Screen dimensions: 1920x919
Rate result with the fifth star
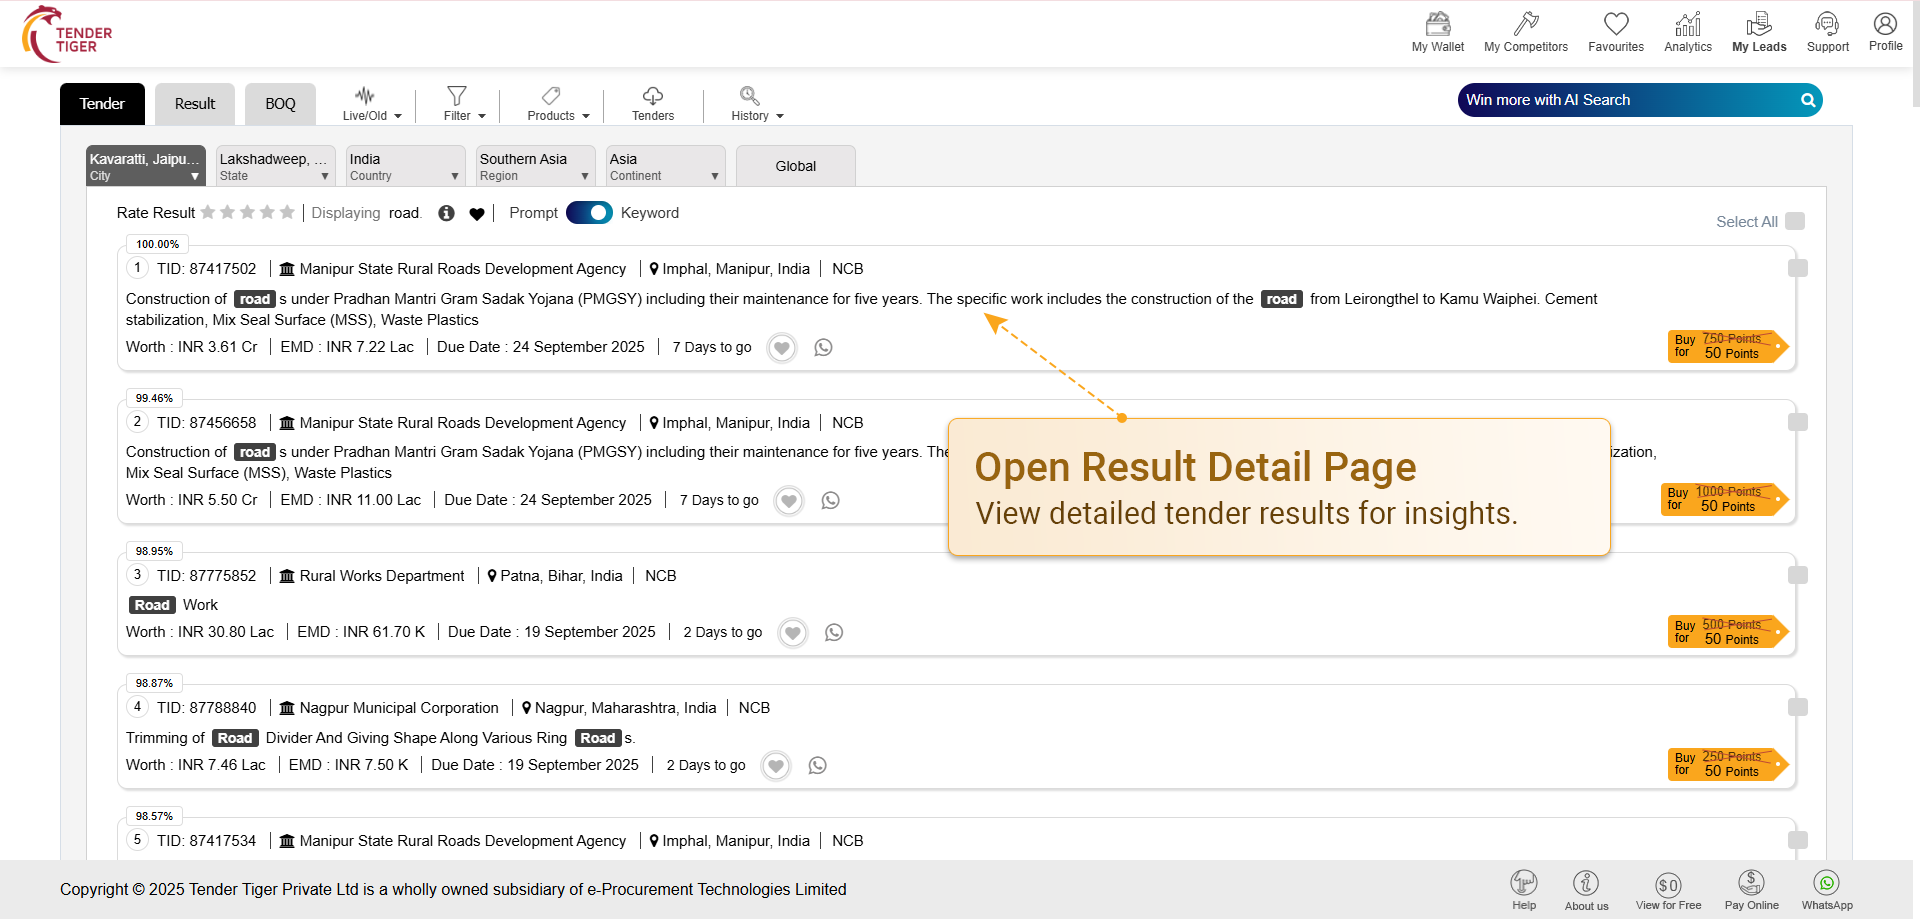click(x=287, y=212)
